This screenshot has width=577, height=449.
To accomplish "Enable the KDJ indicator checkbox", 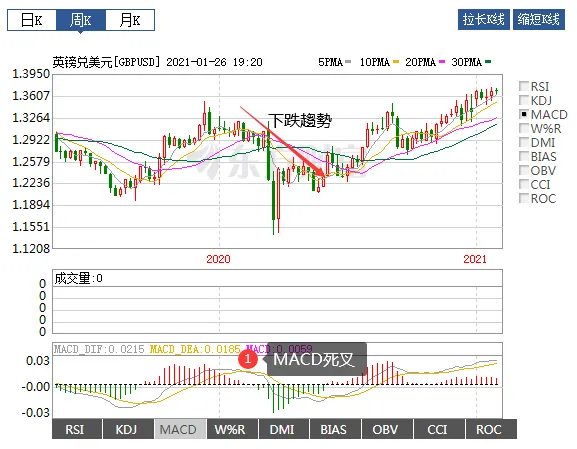I will (524, 100).
